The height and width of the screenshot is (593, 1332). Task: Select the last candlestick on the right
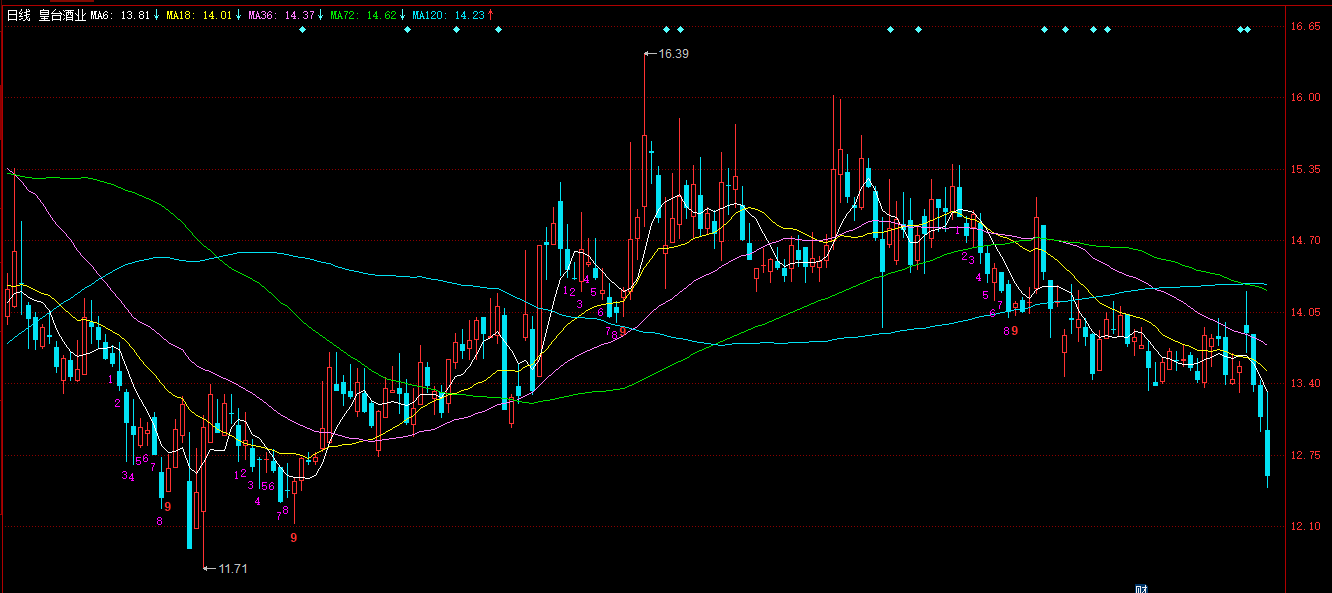[1267, 453]
